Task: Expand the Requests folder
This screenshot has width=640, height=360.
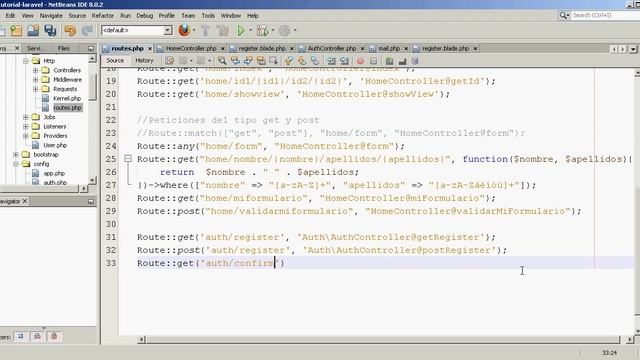Action: (36, 89)
